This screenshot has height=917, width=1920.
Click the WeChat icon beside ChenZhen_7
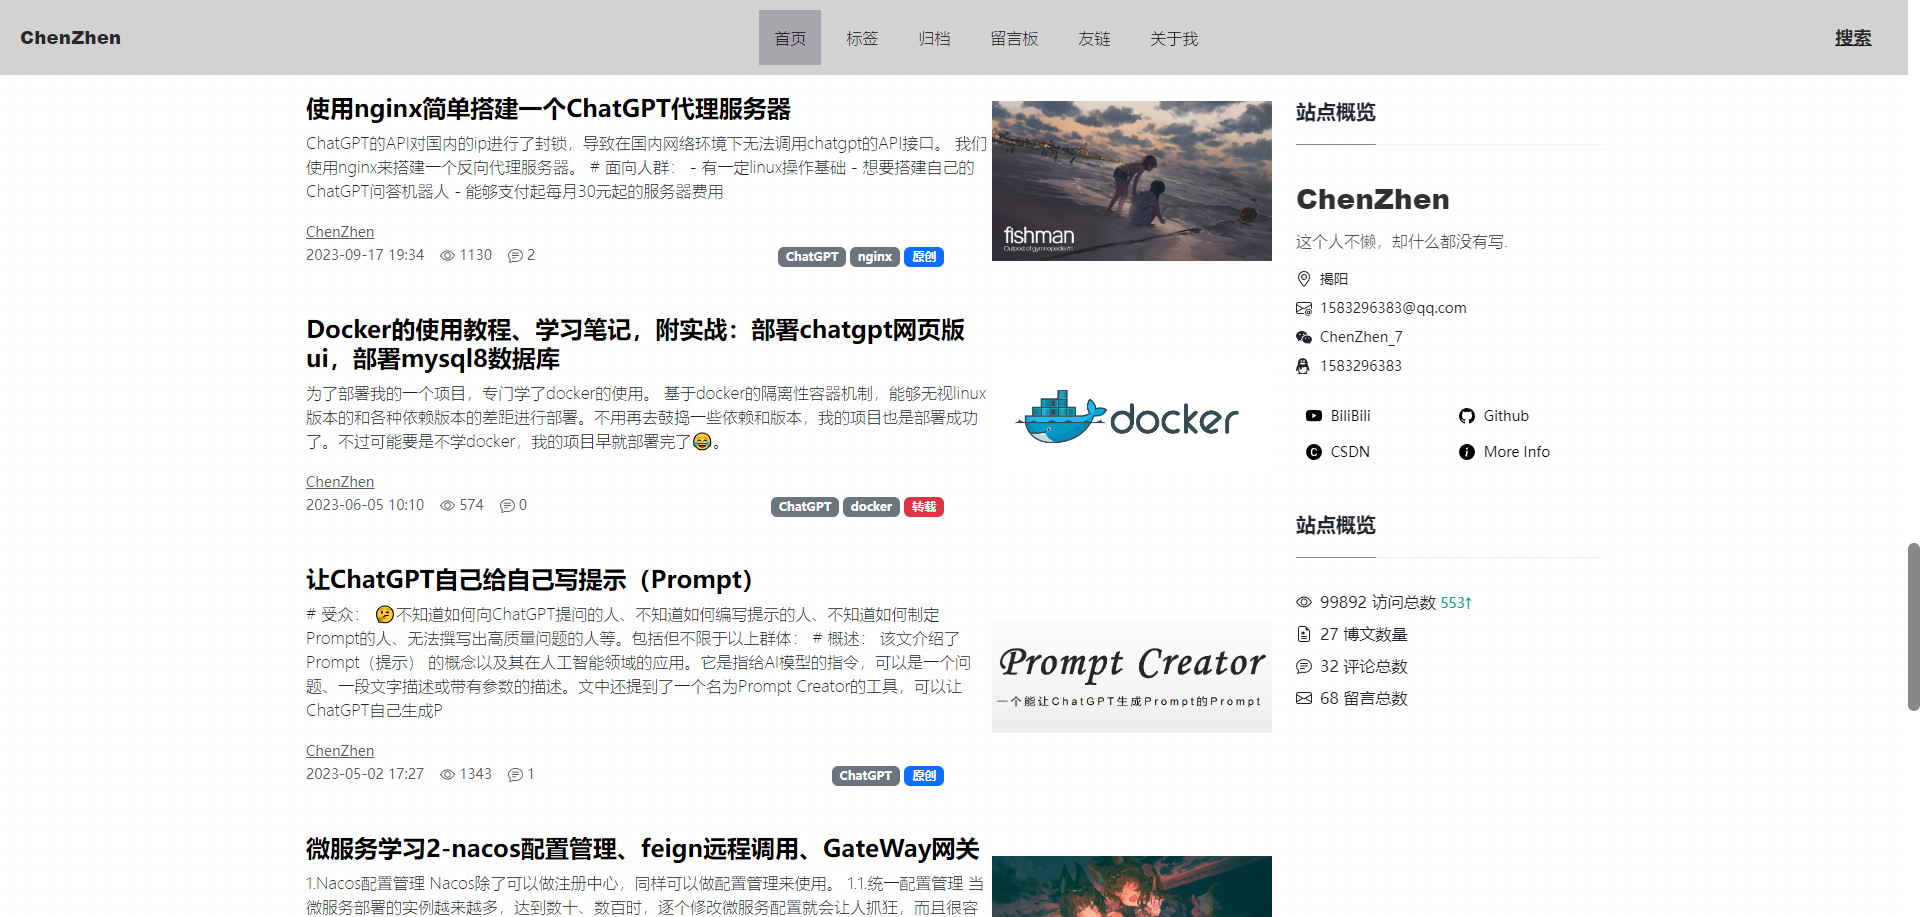point(1303,336)
